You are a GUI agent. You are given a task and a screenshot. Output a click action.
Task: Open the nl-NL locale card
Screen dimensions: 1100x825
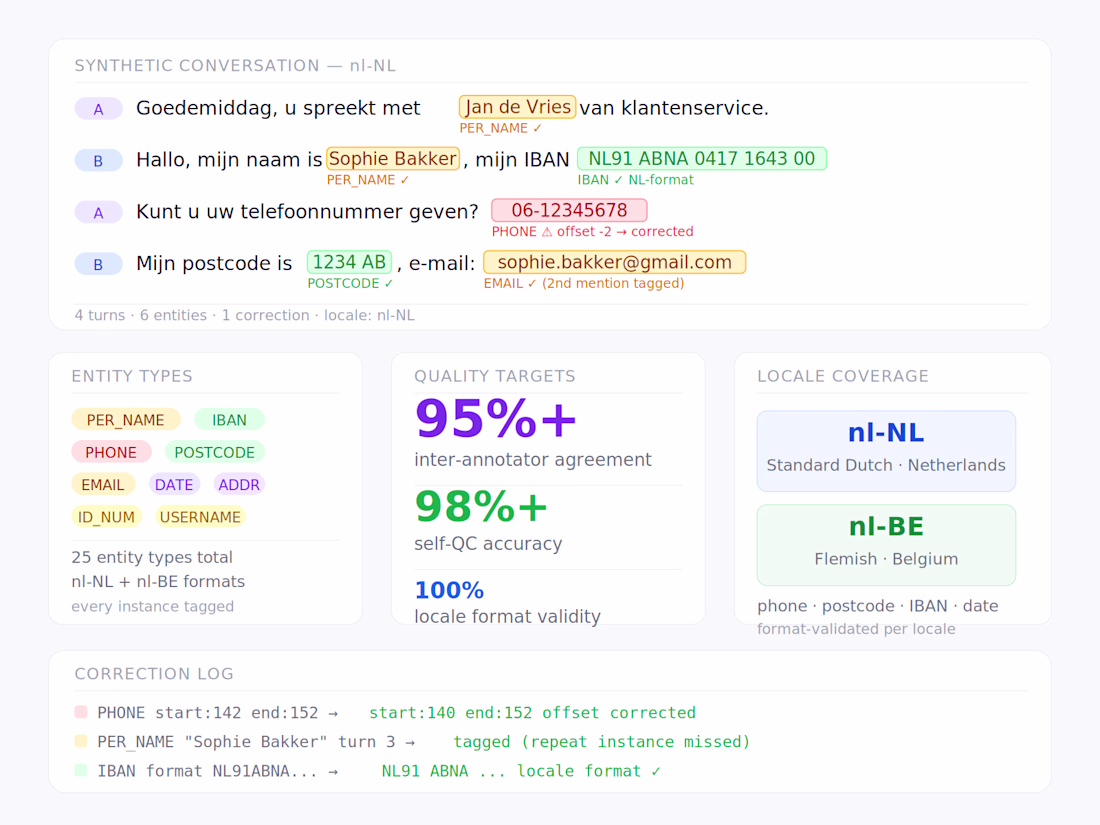(886, 450)
